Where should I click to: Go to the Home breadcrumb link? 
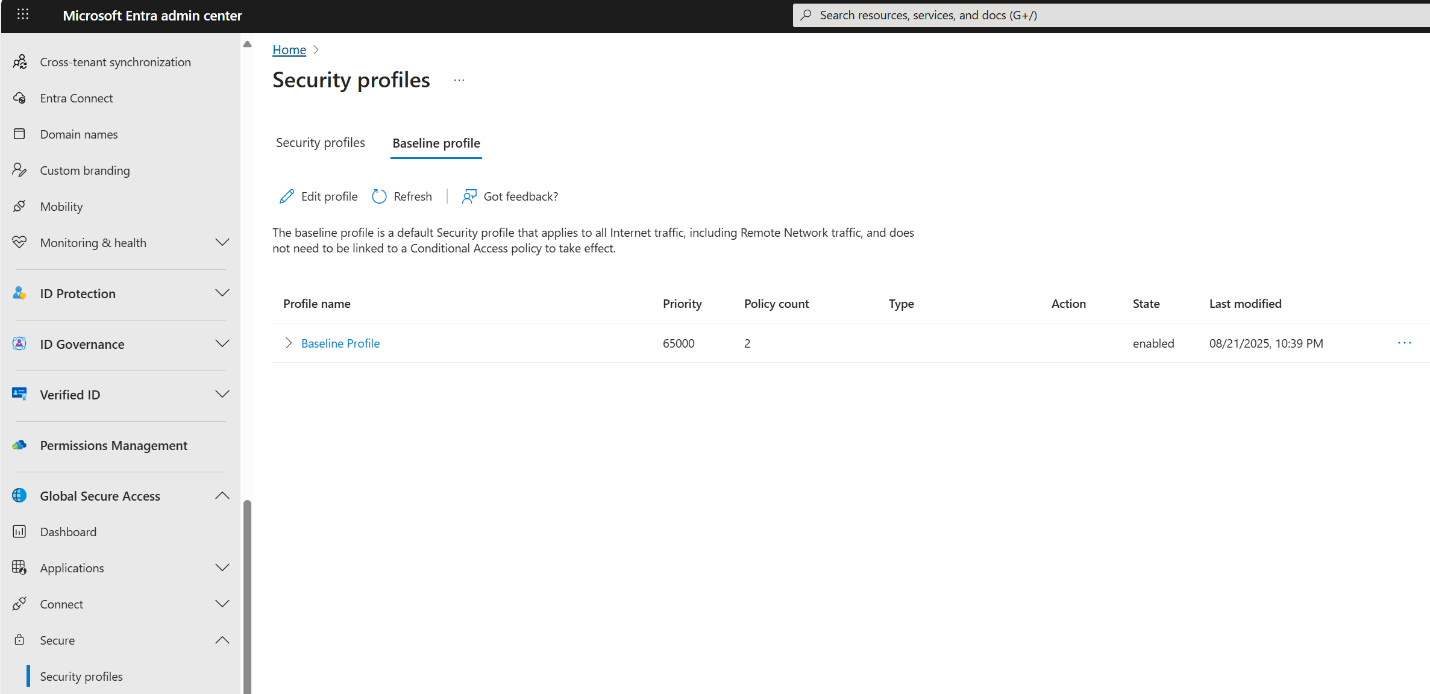click(x=289, y=49)
